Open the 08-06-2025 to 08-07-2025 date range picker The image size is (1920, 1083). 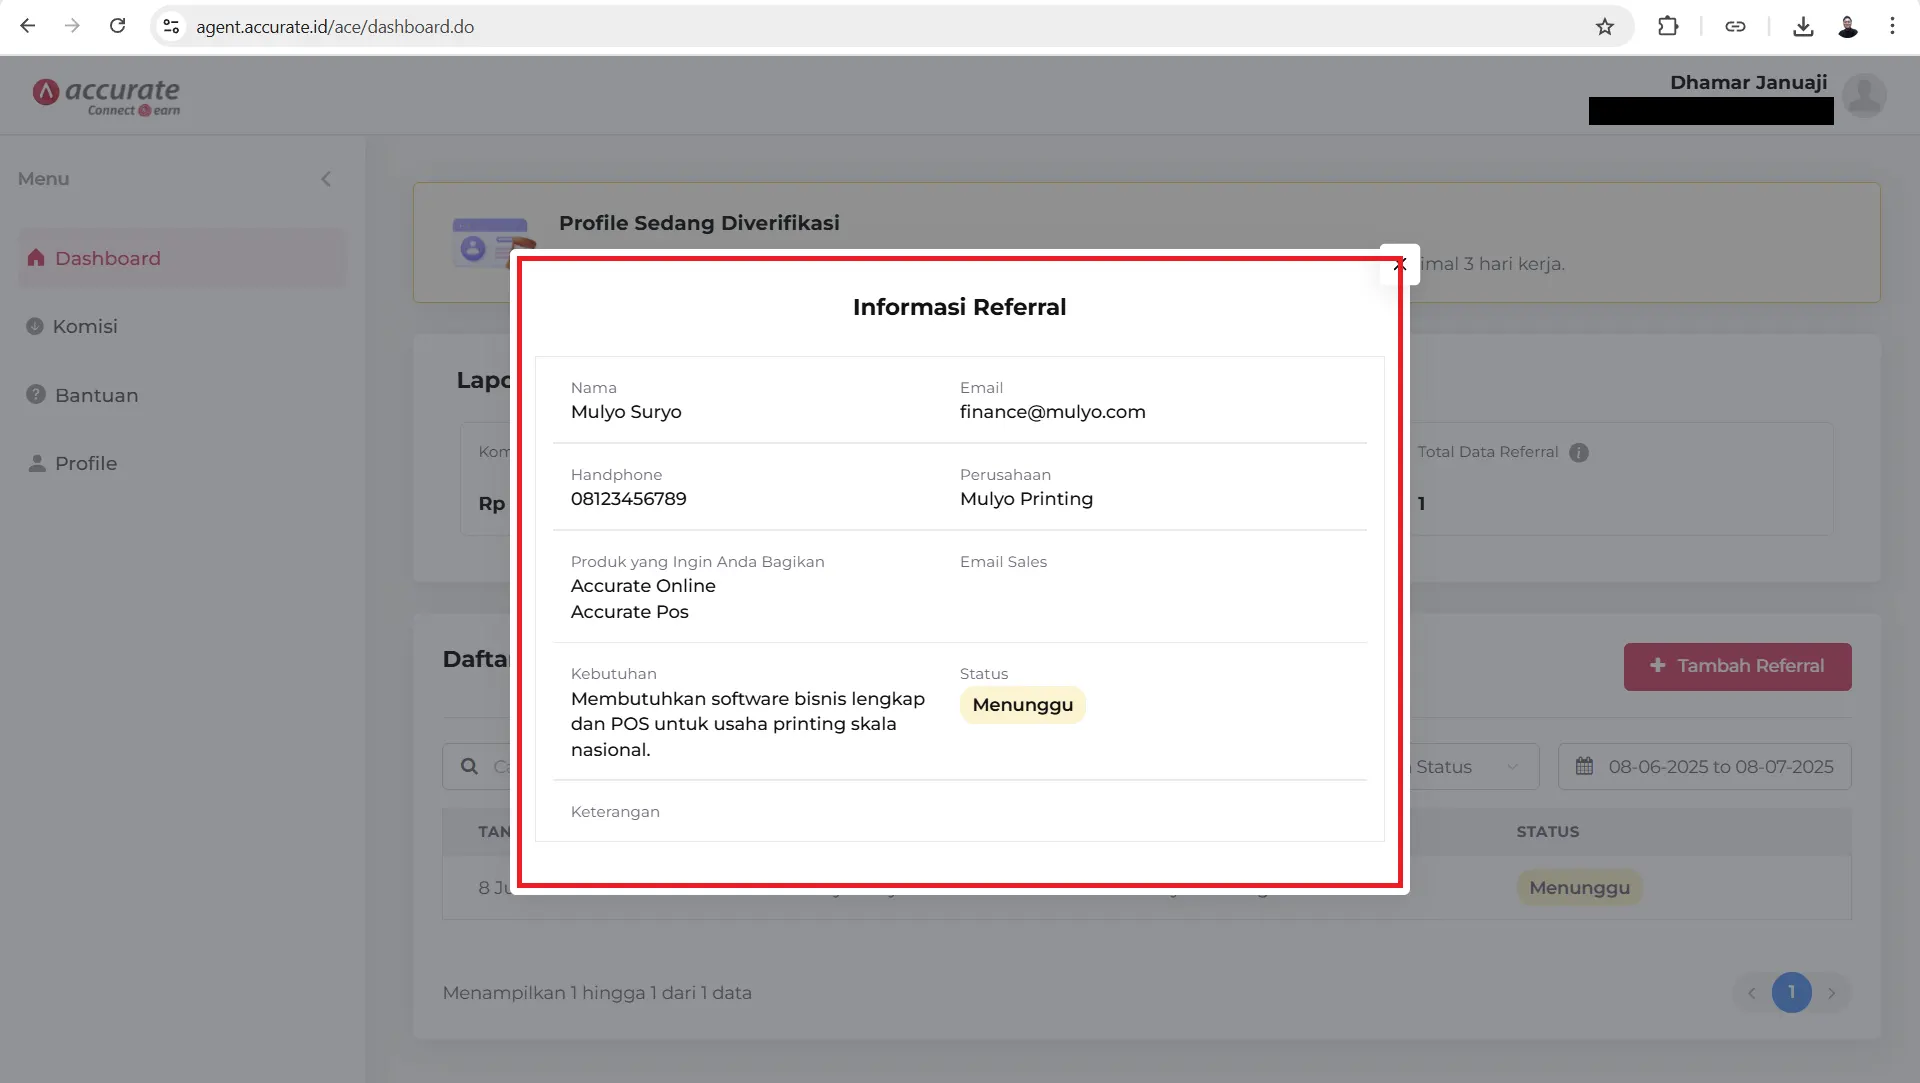pyautogui.click(x=1704, y=767)
